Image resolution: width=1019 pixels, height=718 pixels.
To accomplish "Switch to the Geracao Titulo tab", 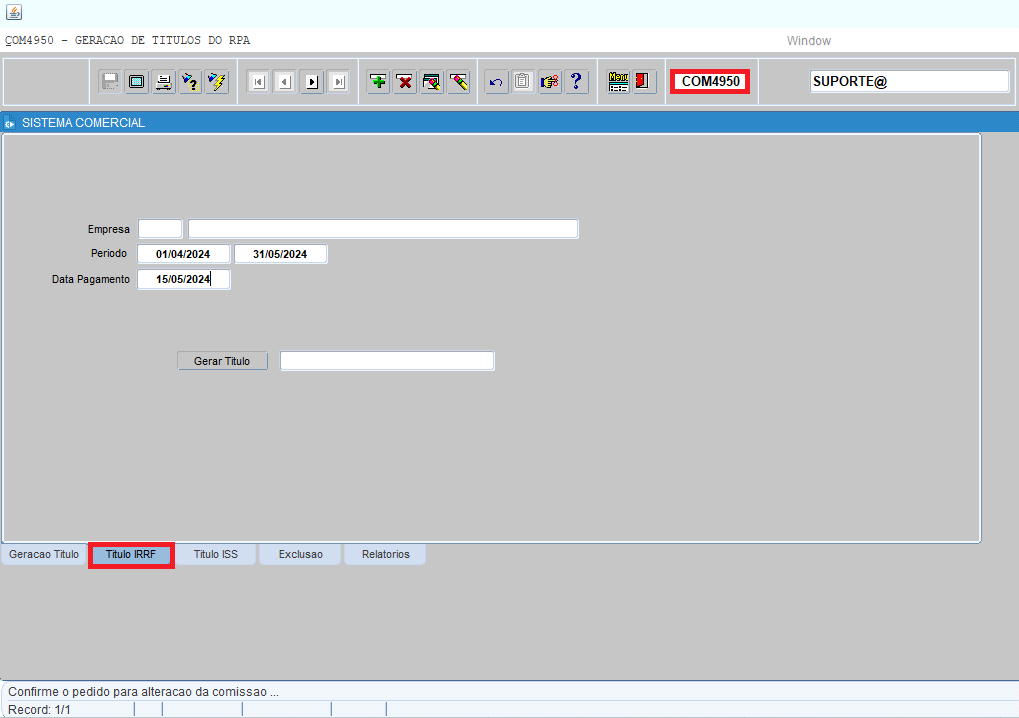I will click(44, 554).
